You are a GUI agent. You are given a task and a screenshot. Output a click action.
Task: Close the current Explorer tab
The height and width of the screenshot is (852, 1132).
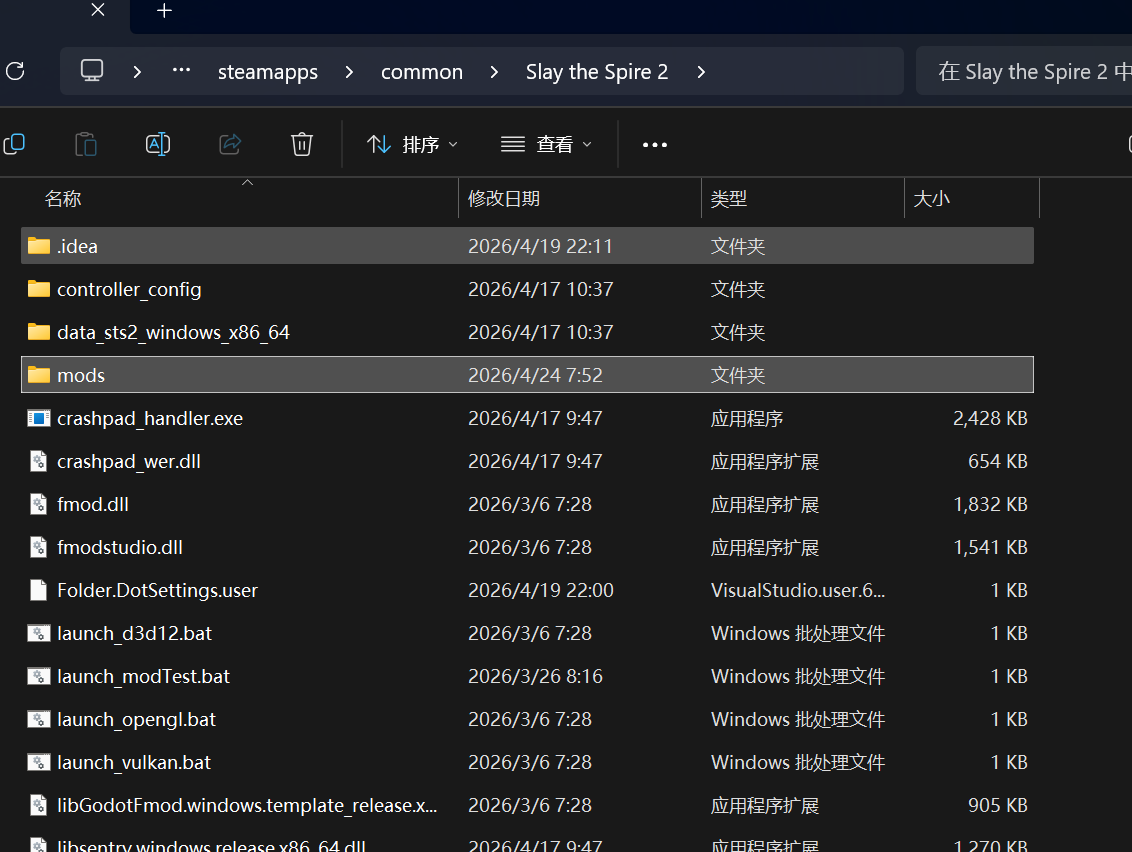pos(98,10)
